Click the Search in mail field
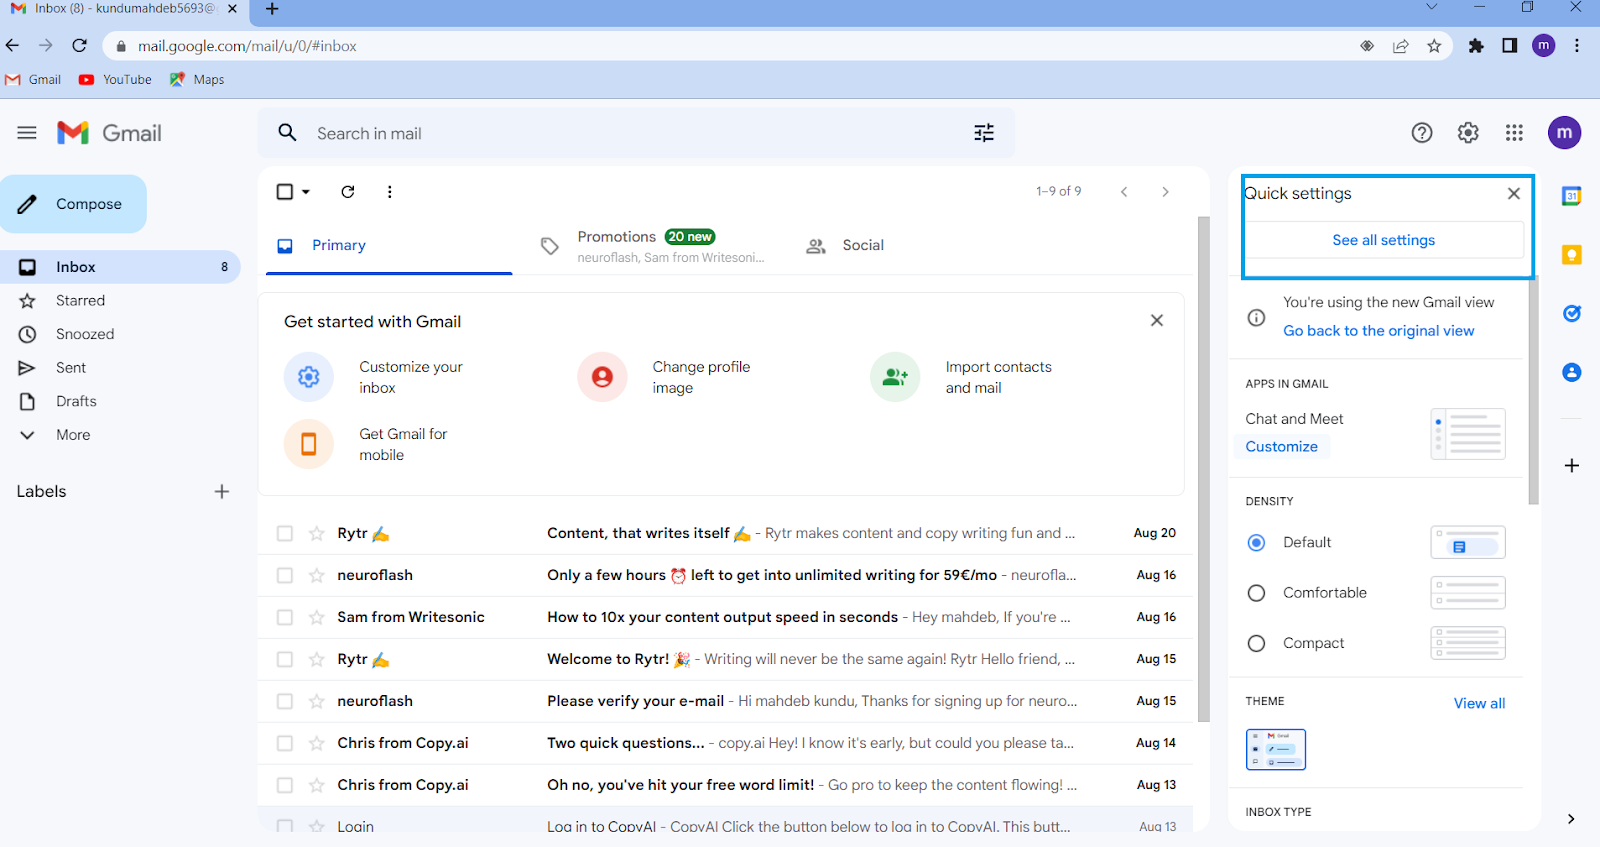The height and width of the screenshot is (847, 1600). [635, 133]
